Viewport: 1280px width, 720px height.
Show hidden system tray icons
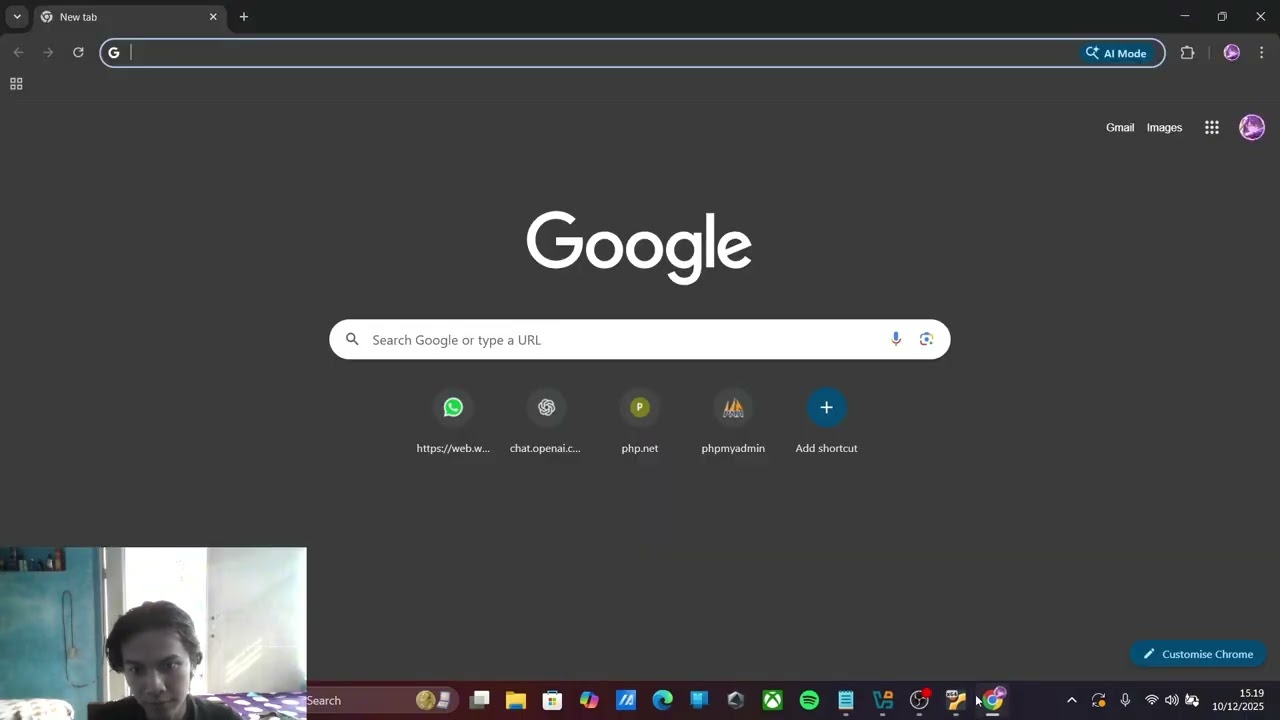click(1072, 700)
